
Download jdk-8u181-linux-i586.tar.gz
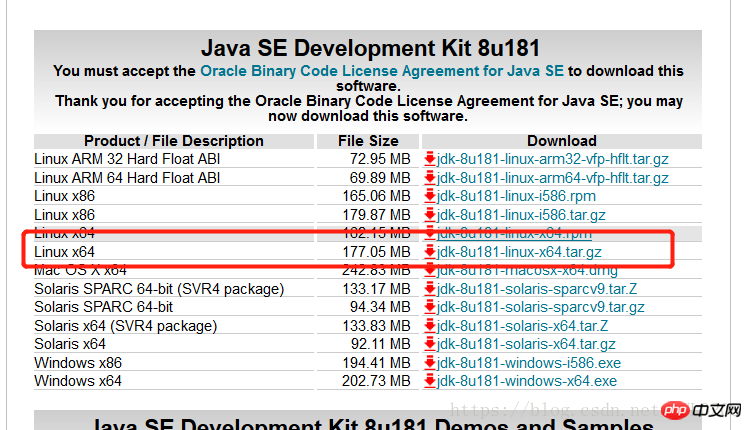(x=521, y=215)
